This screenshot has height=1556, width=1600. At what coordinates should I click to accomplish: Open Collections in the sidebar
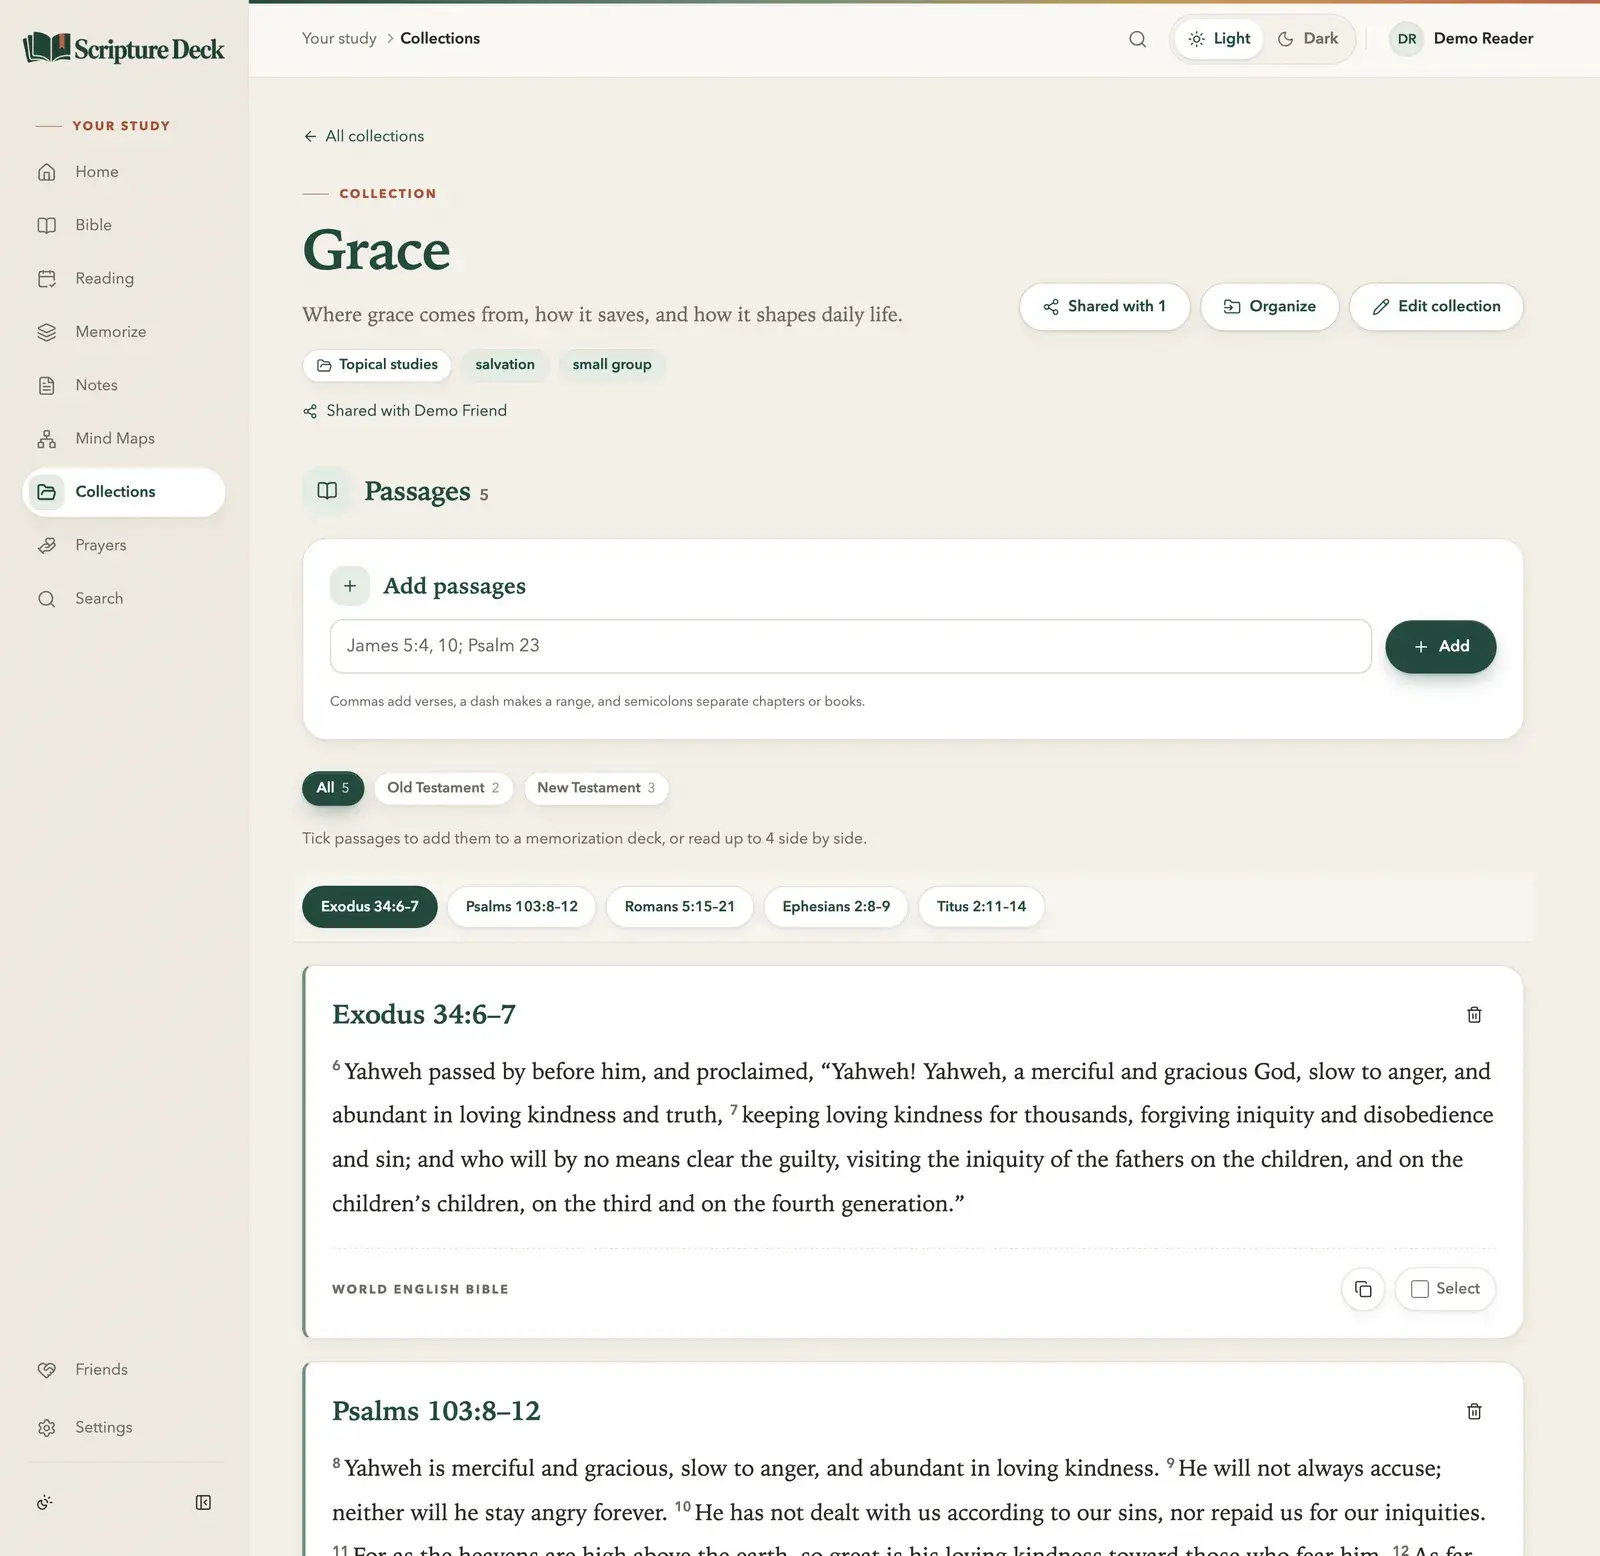coord(124,492)
